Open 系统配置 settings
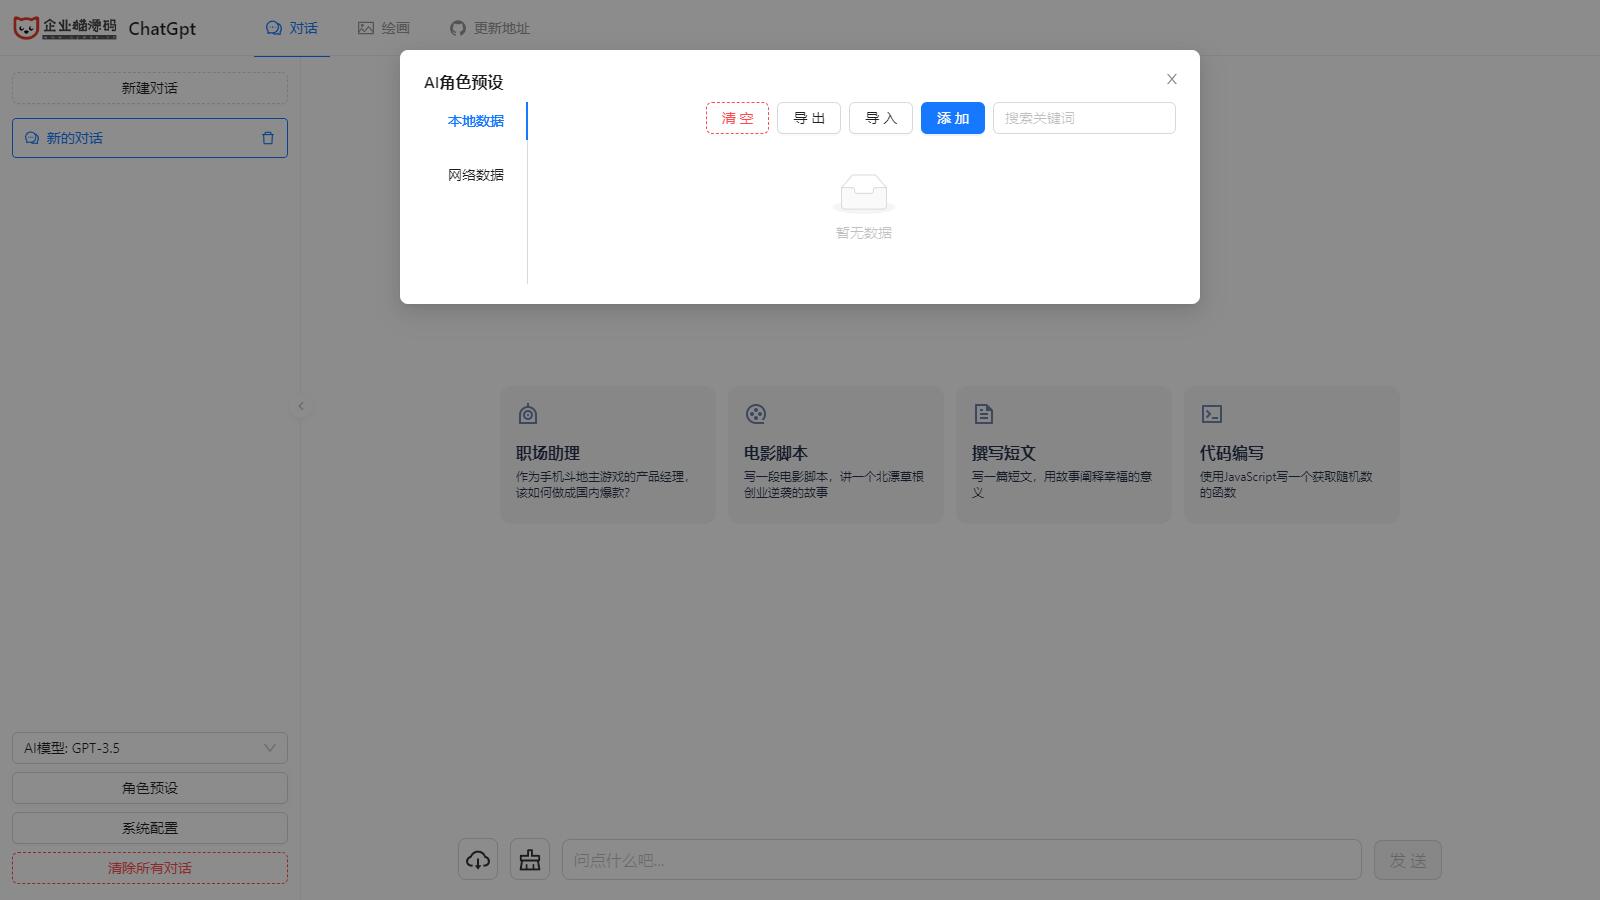Screen dimensions: 1600x900 tap(150, 828)
